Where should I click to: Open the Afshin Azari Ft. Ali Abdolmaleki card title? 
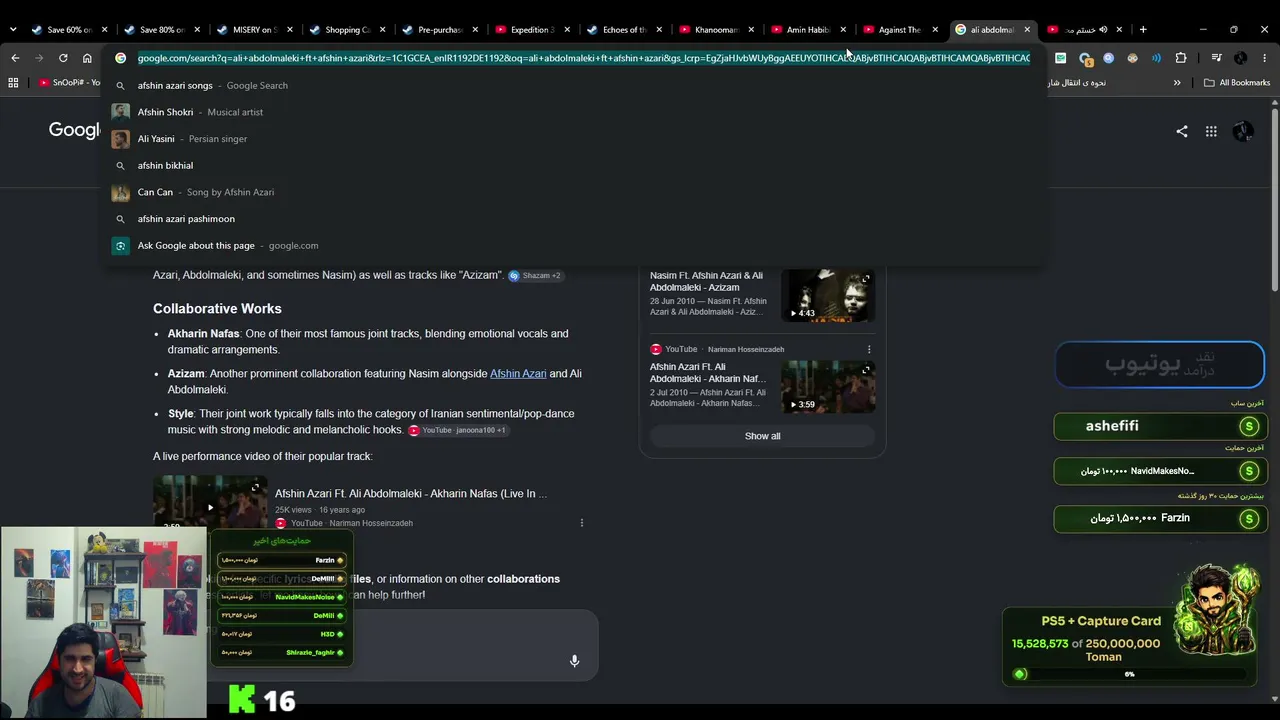(708, 373)
